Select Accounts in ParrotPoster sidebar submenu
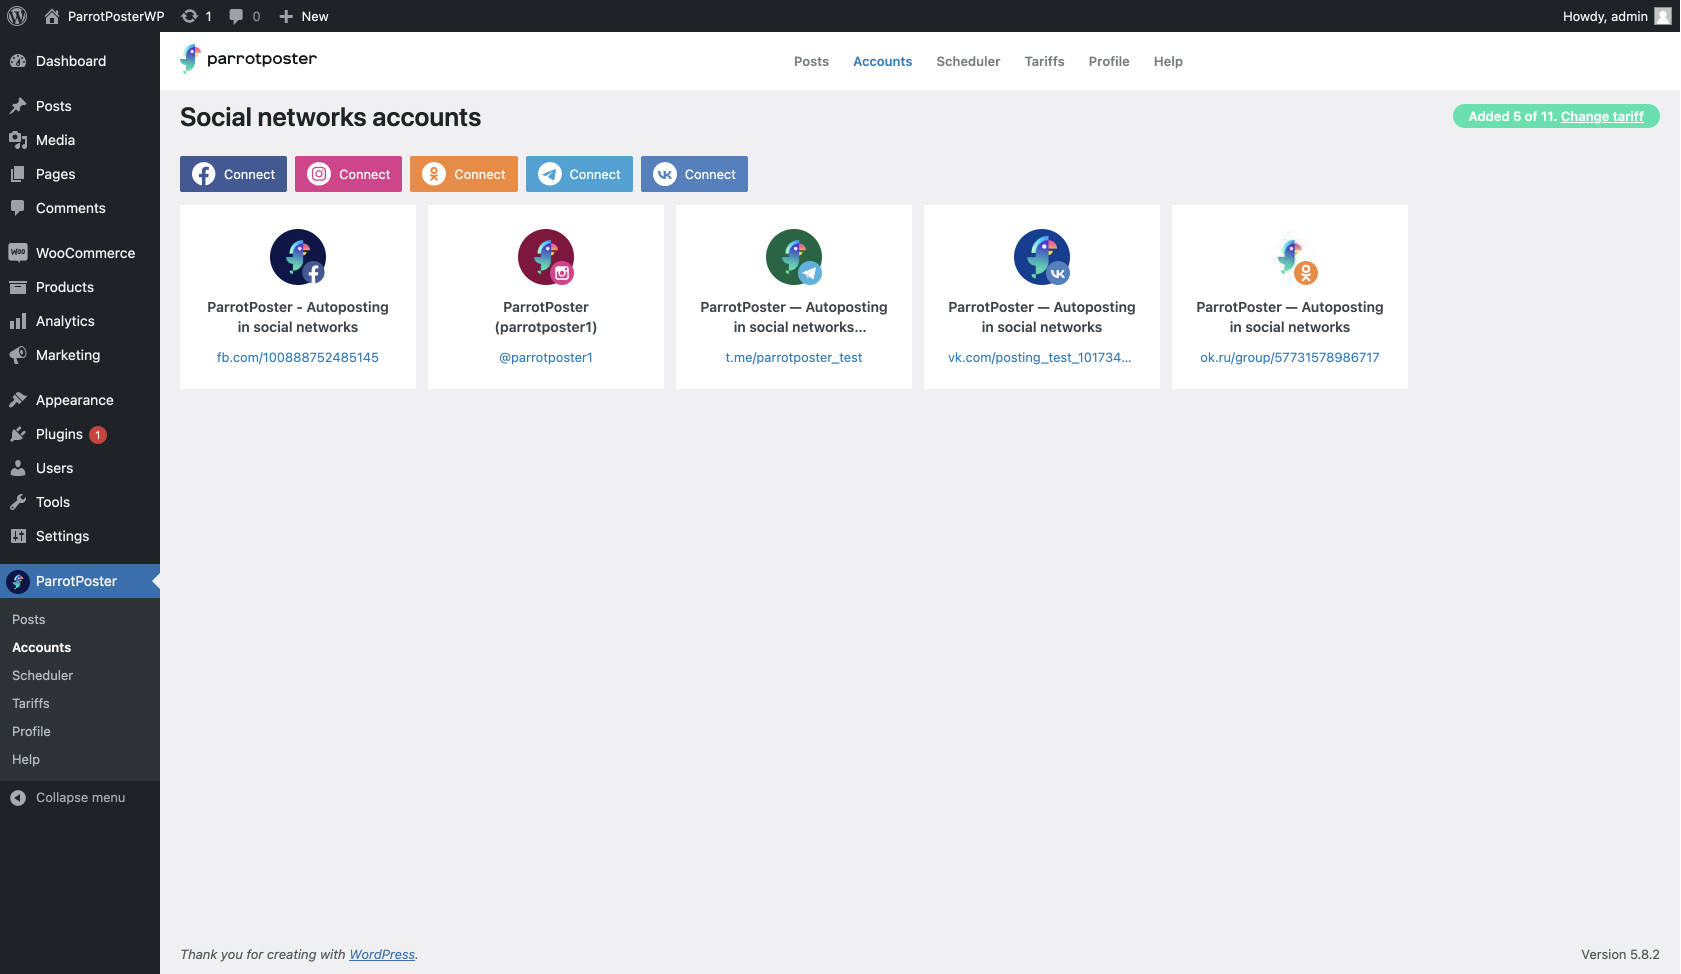 (x=42, y=648)
